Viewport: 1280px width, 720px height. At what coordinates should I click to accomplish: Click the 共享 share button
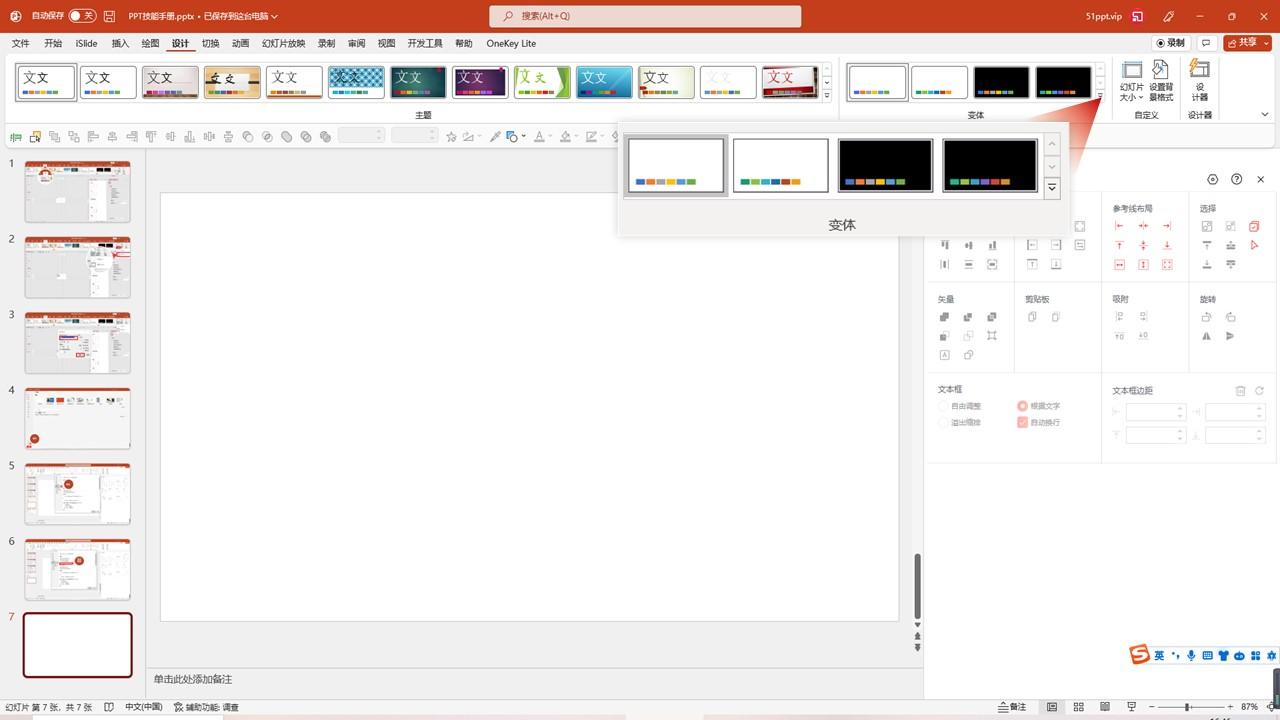(1247, 43)
